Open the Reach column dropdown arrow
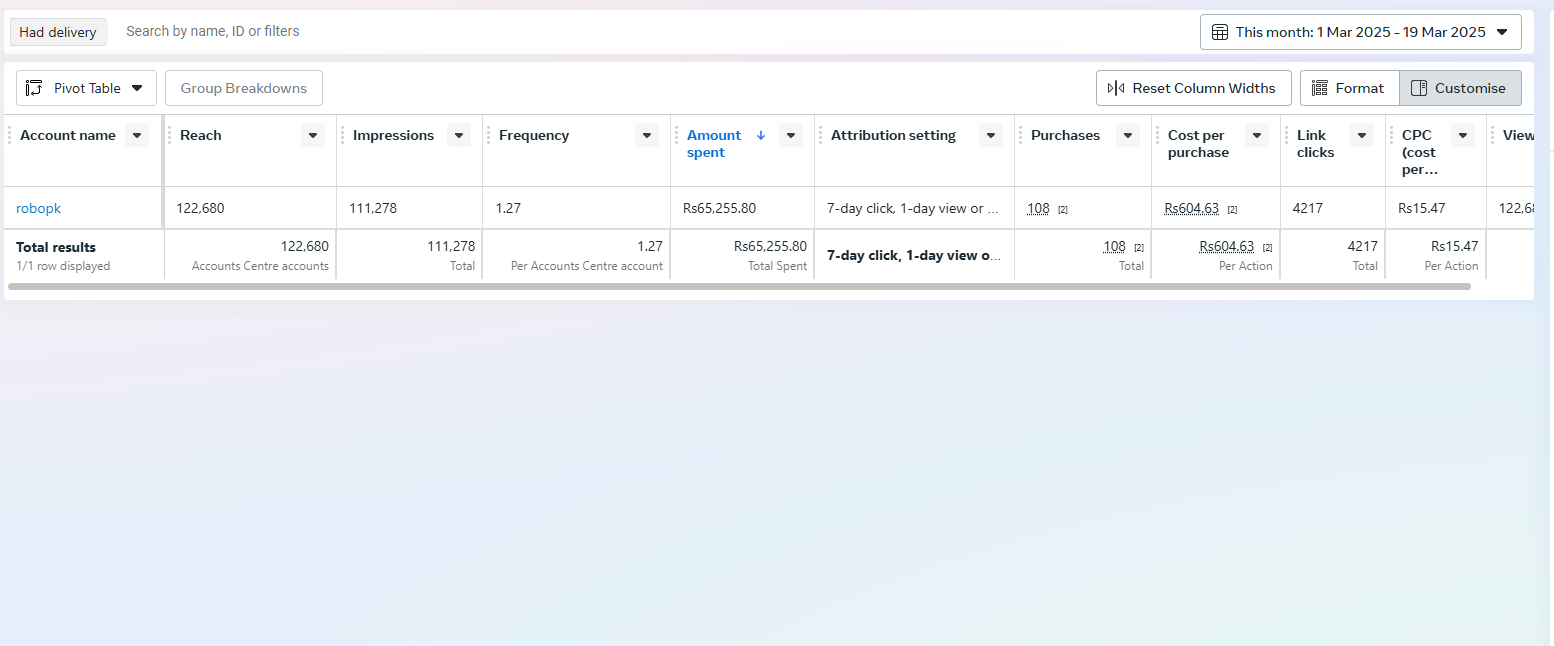Image resolution: width=1554 pixels, height=646 pixels. (313, 135)
